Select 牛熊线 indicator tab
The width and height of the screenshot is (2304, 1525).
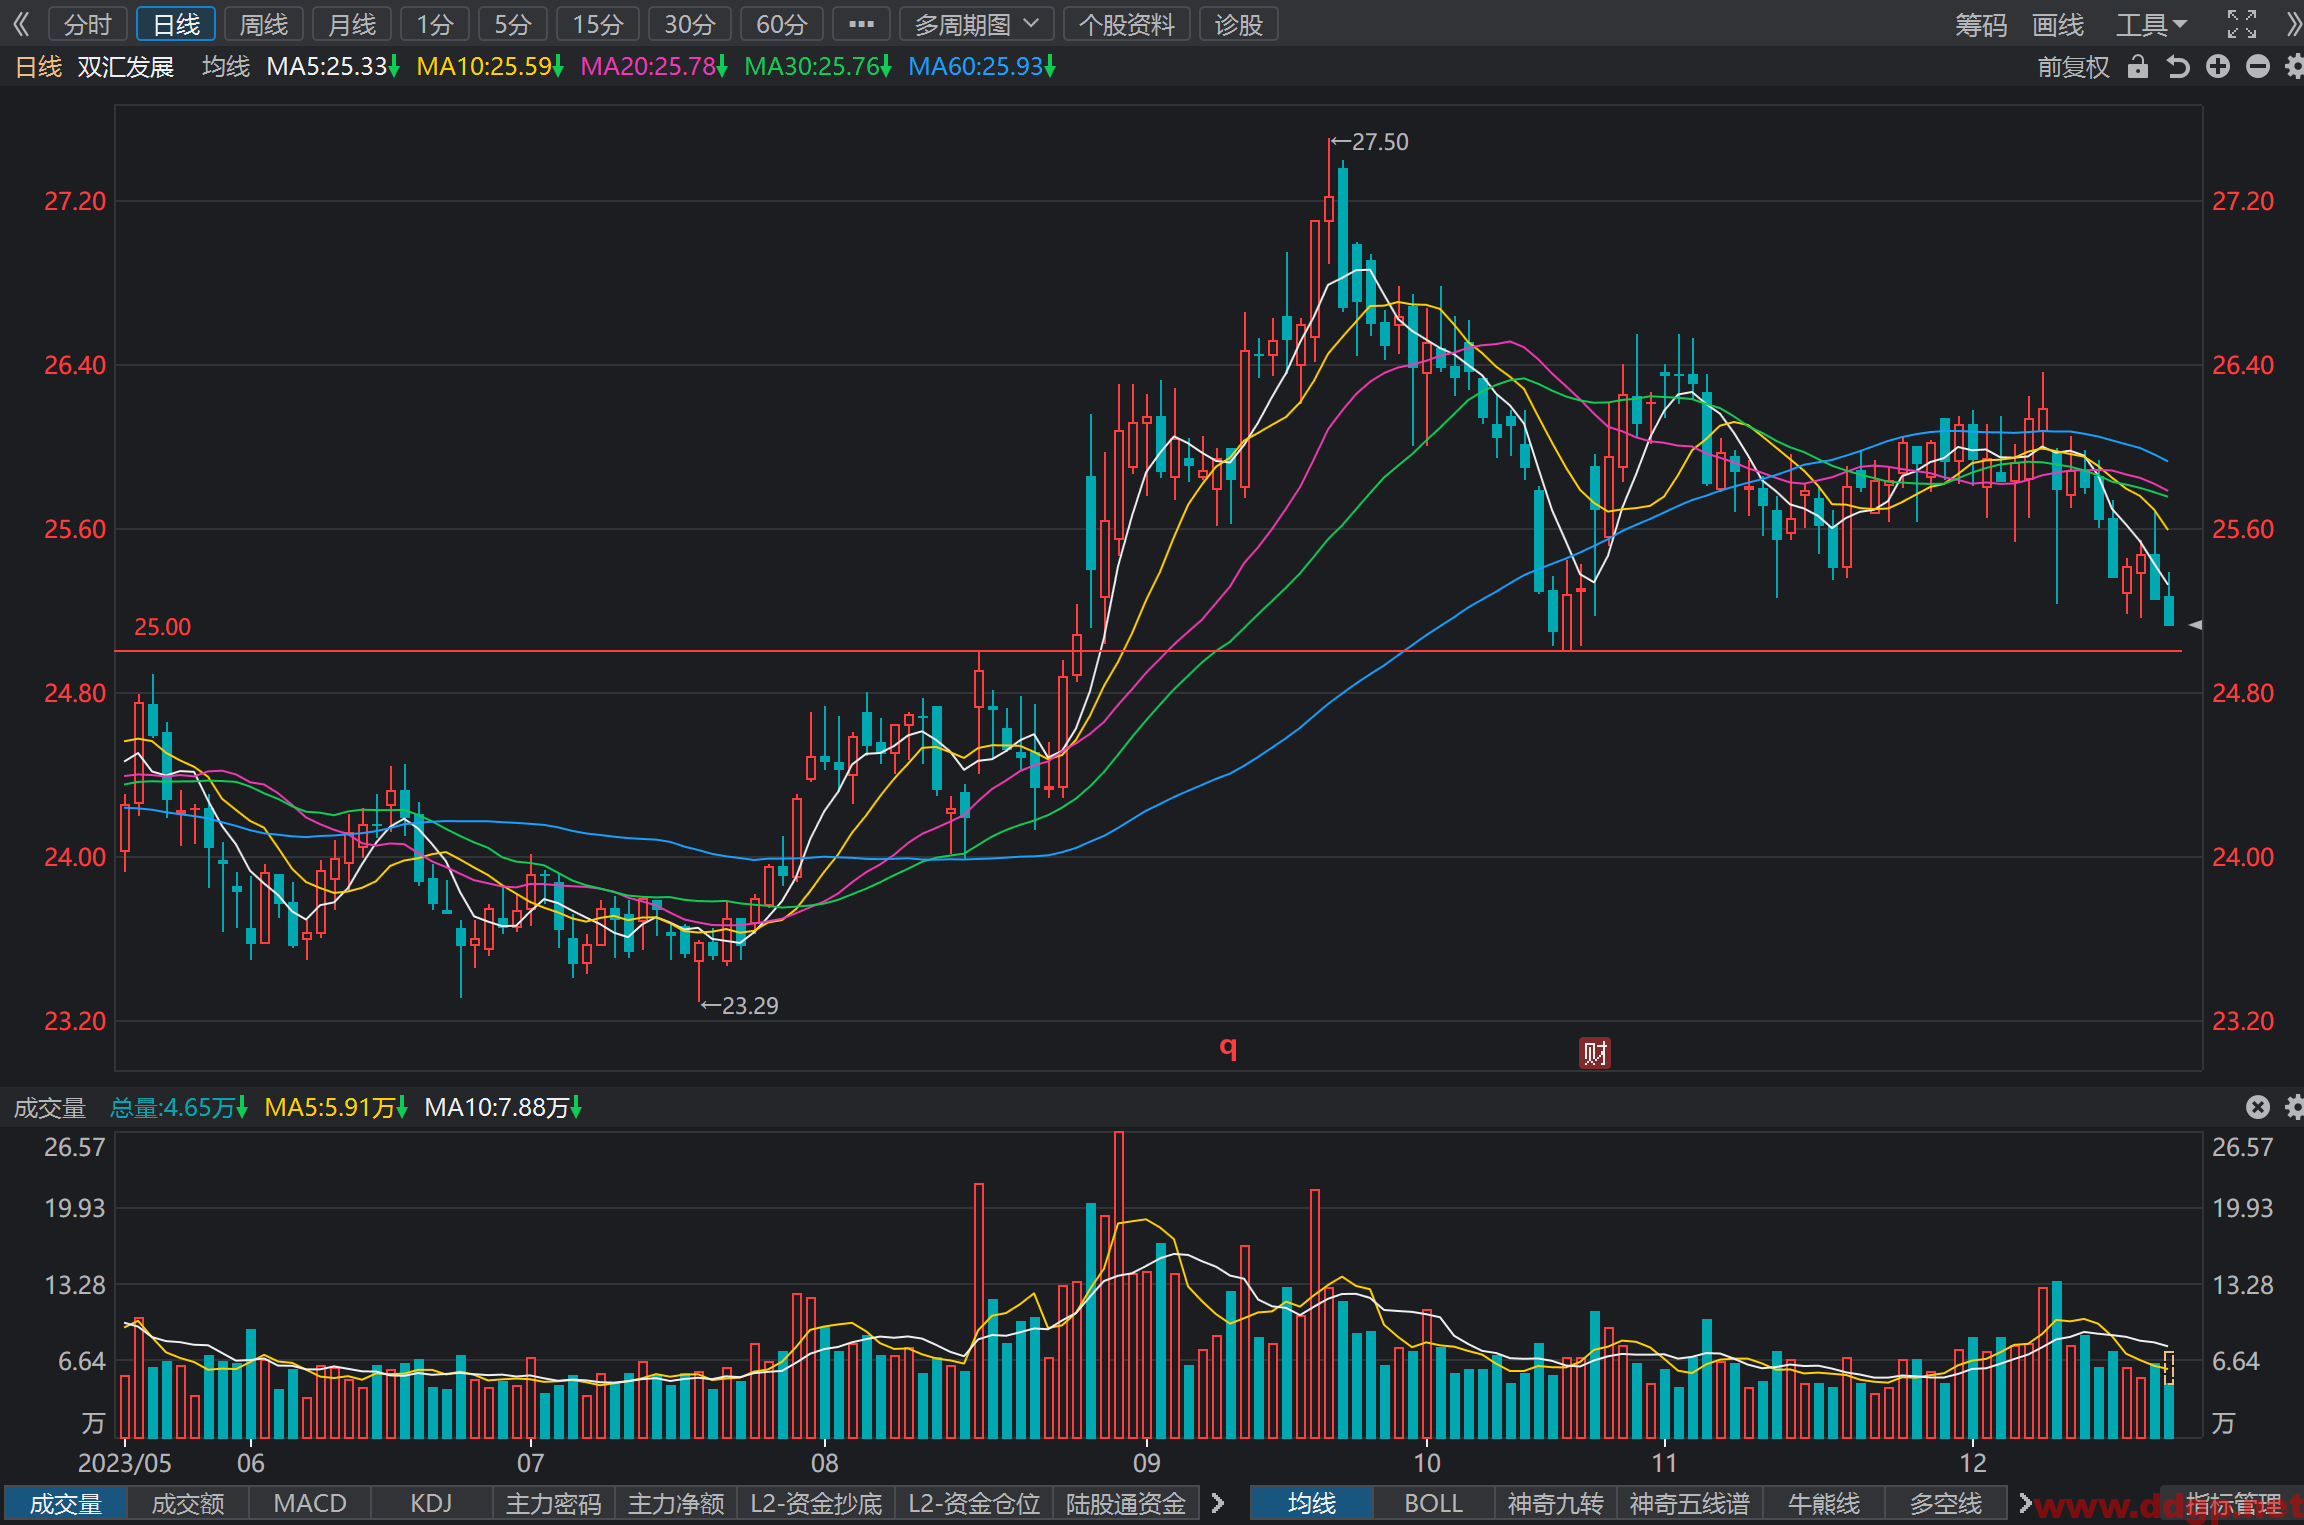coord(1824,1504)
